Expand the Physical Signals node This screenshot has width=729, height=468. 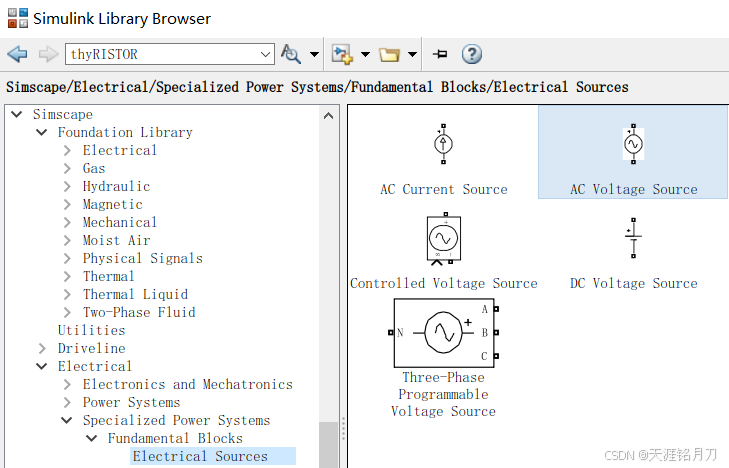[67, 258]
